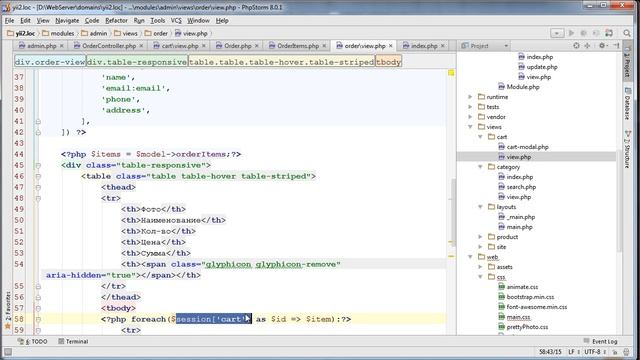The width and height of the screenshot is (640, 360).
Task: Click the div.order-view breadcrumb
Action: pyautogui.click(x=50, y=62)
